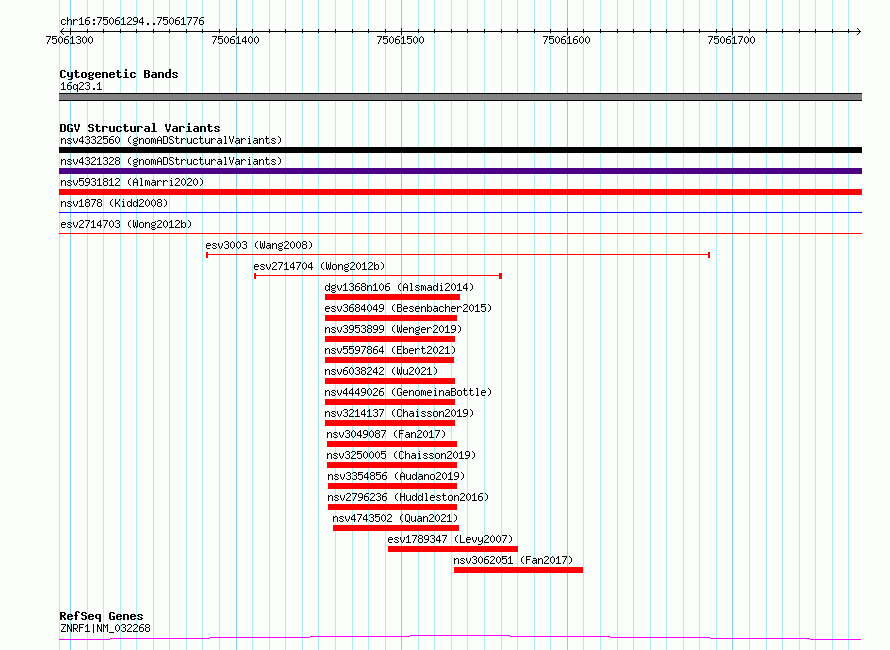Open the Cytogenetic Bands track heading
The width and height of the screenshot is (890, 650).
point(119,74)
